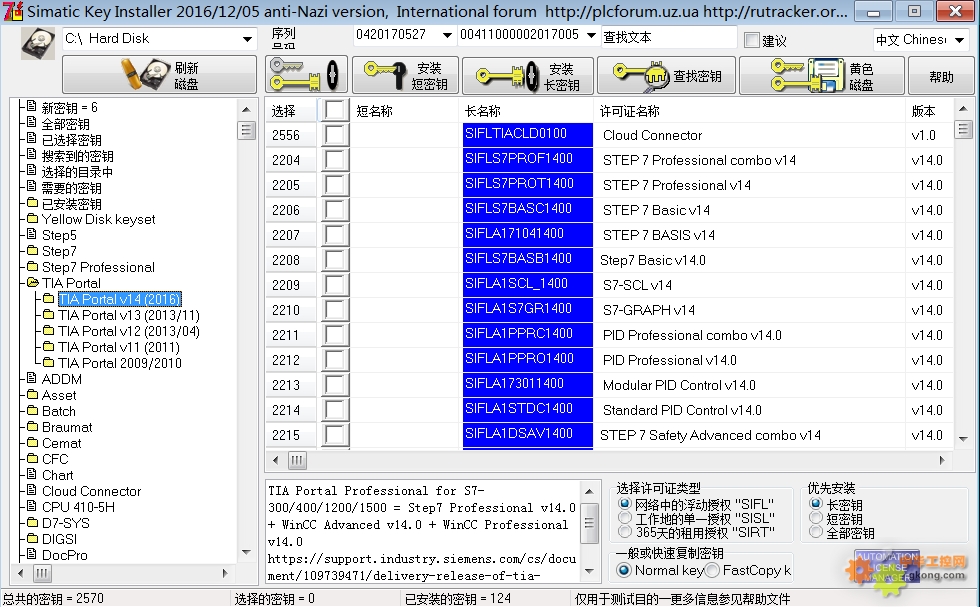Select the FastCopy key radio button
Image resolution: width=980 pixels, height=607 pixels.
click(x=712, y=570)
